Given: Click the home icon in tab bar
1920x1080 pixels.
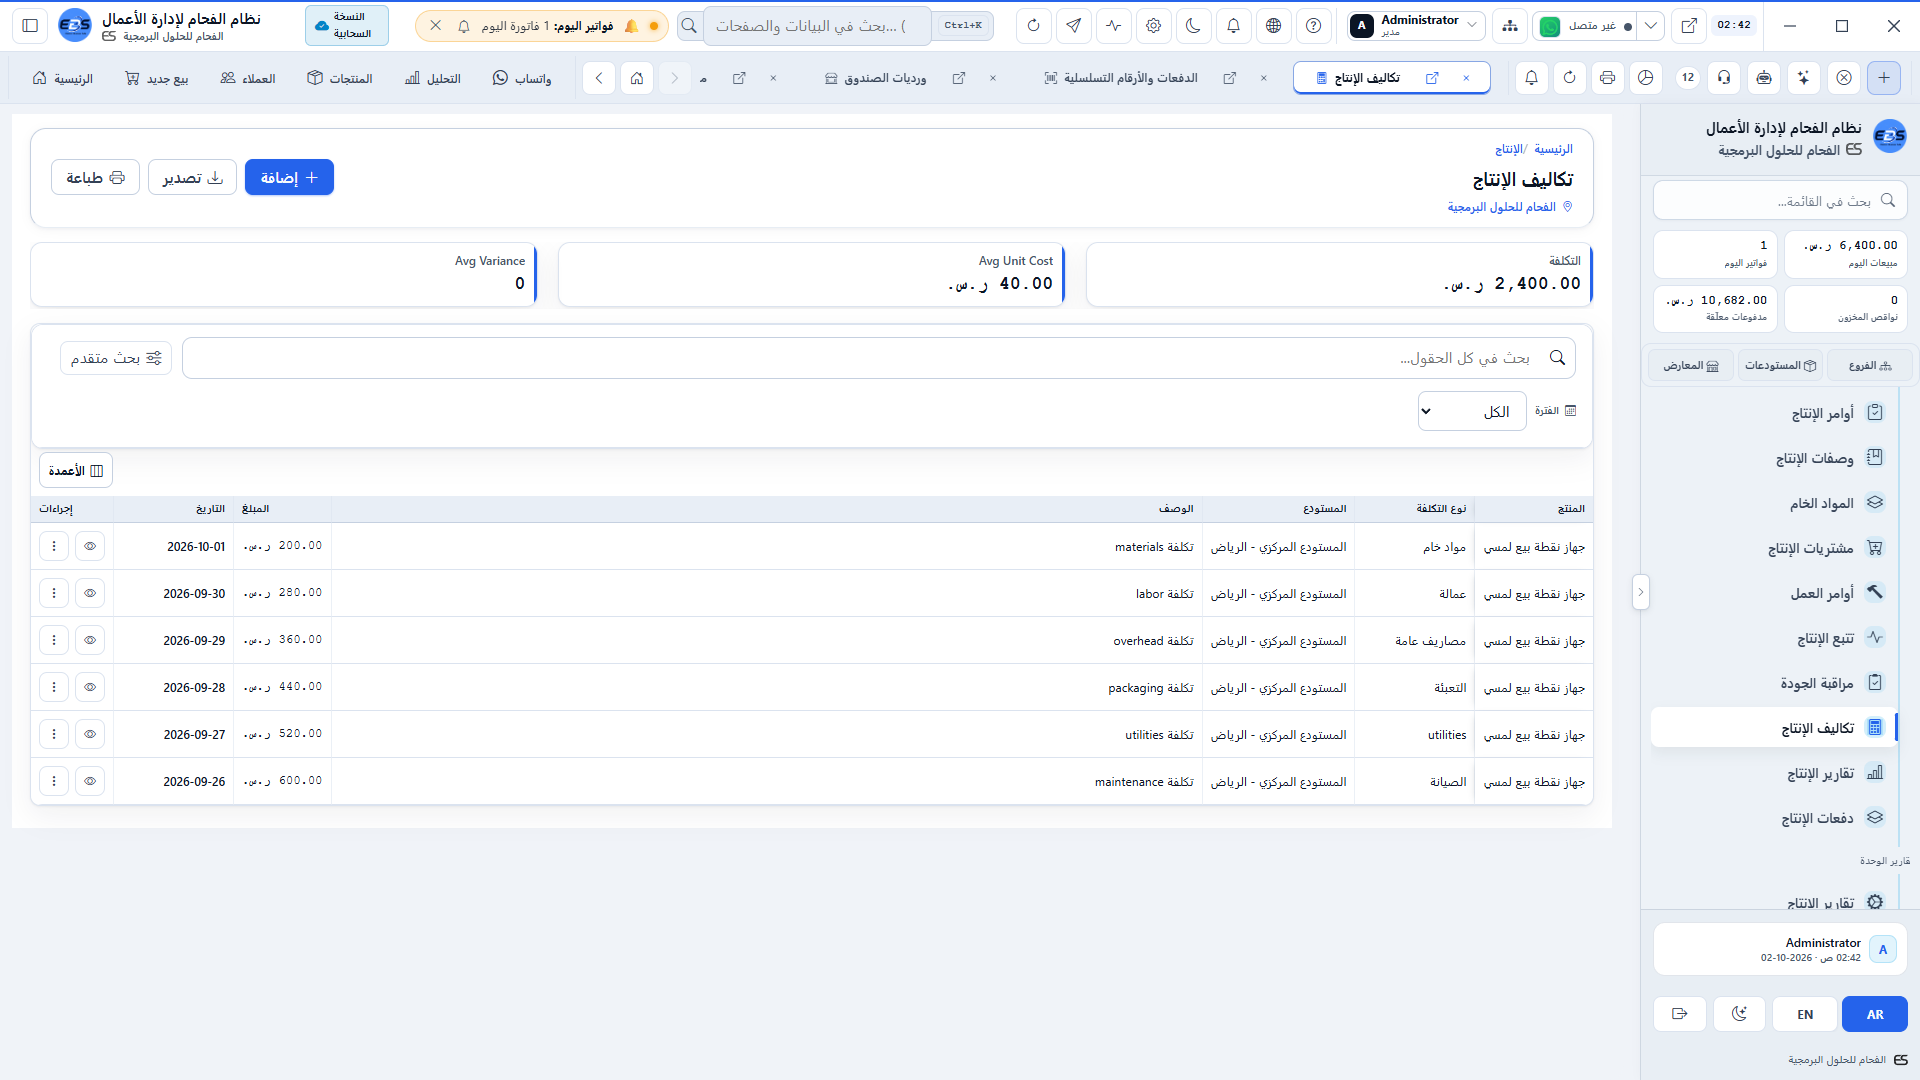Looking at the screenshot, I should pos(637,78).
